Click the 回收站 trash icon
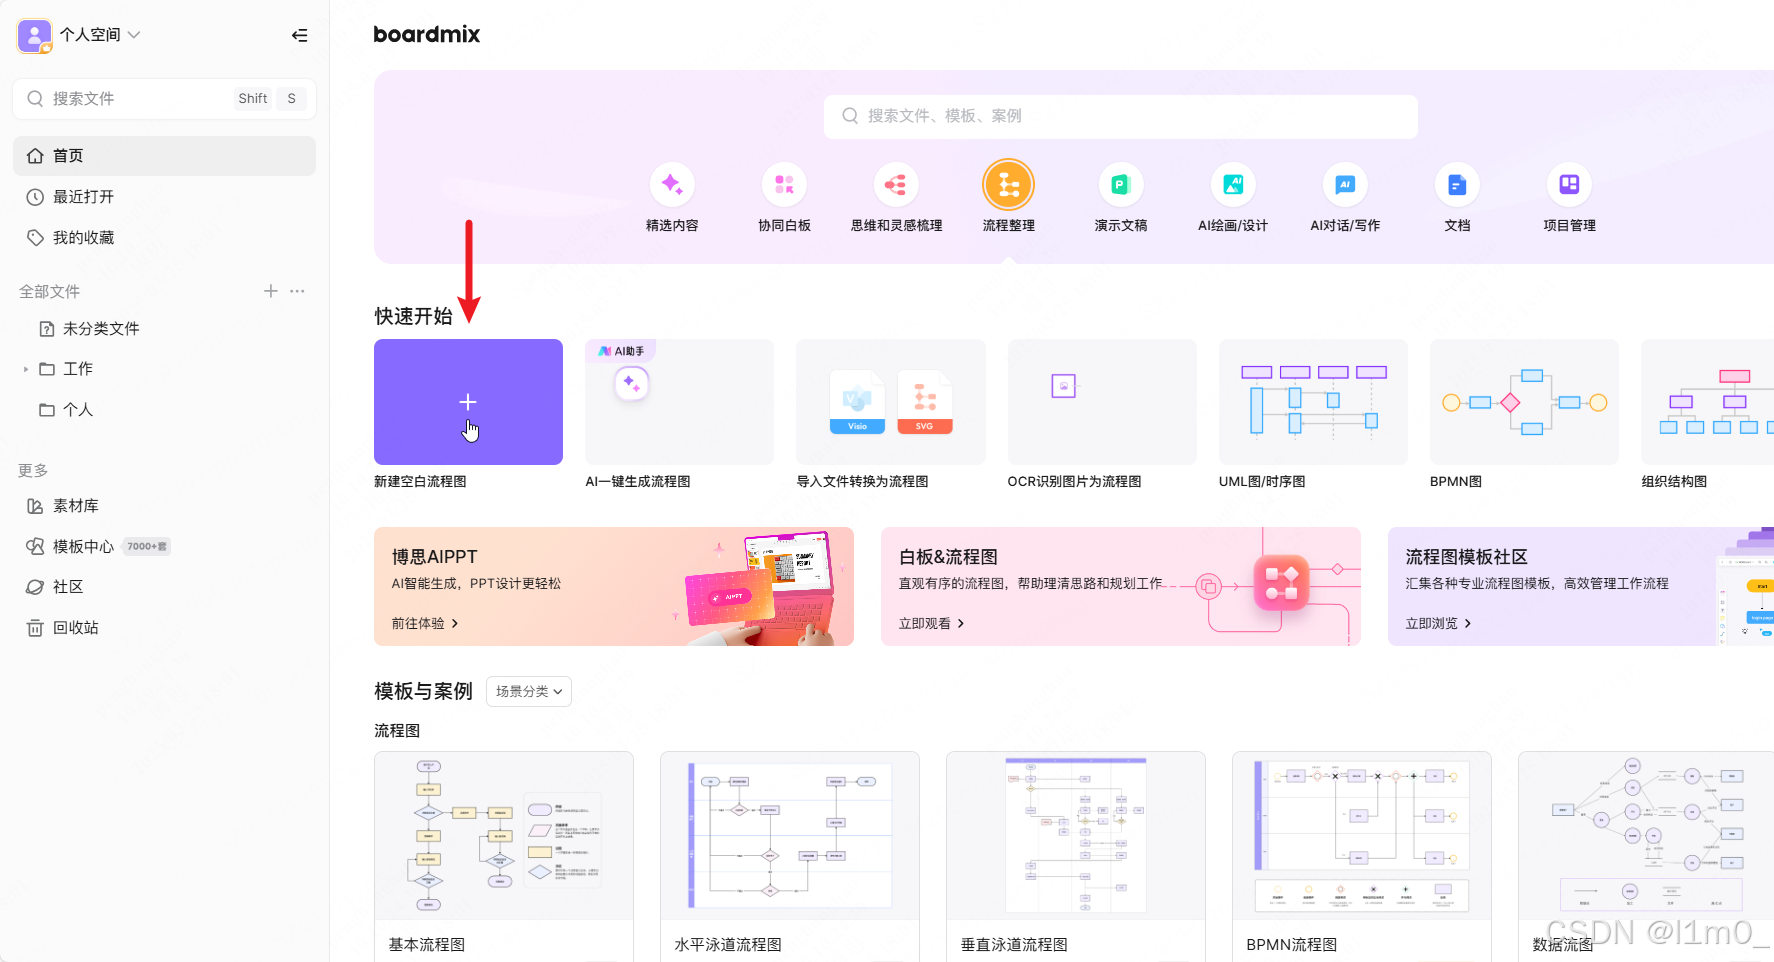 pyautogui.click(x=35, y=628)
